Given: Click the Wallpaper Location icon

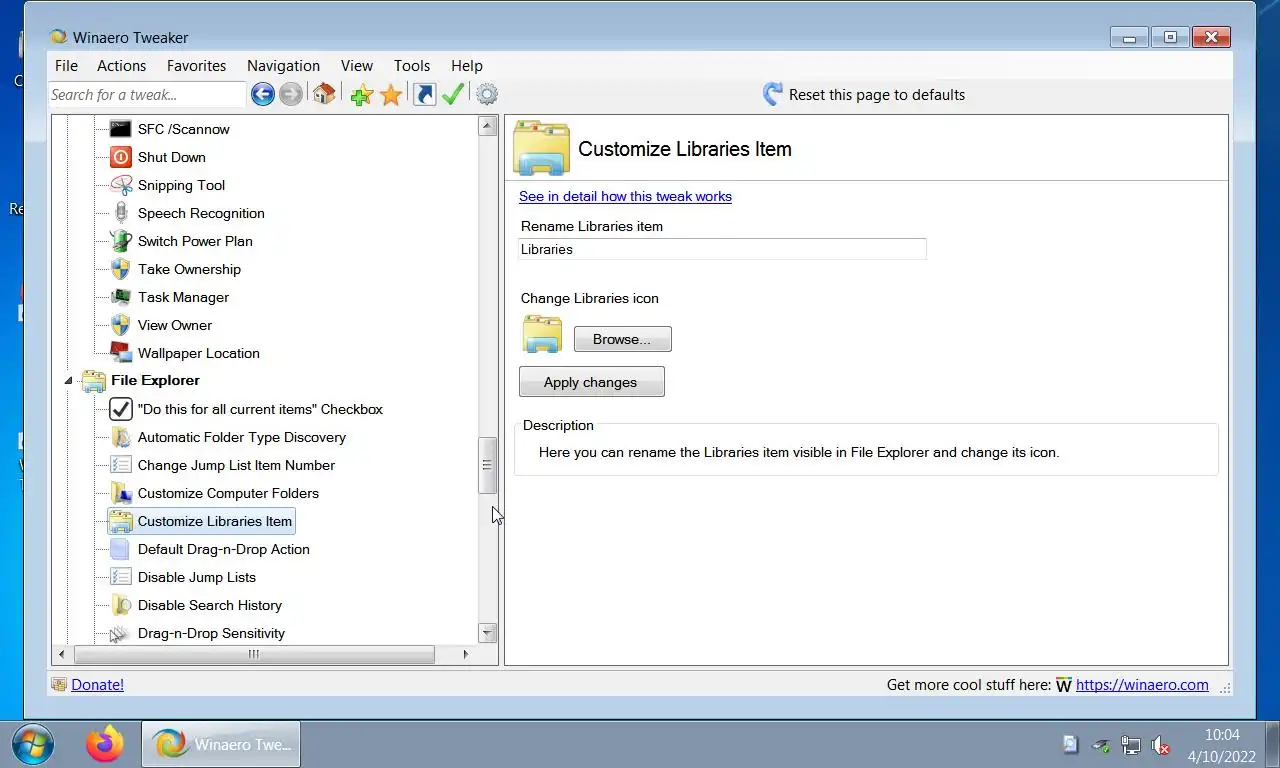Looking at the screenshot, I should tap(120, 353).
